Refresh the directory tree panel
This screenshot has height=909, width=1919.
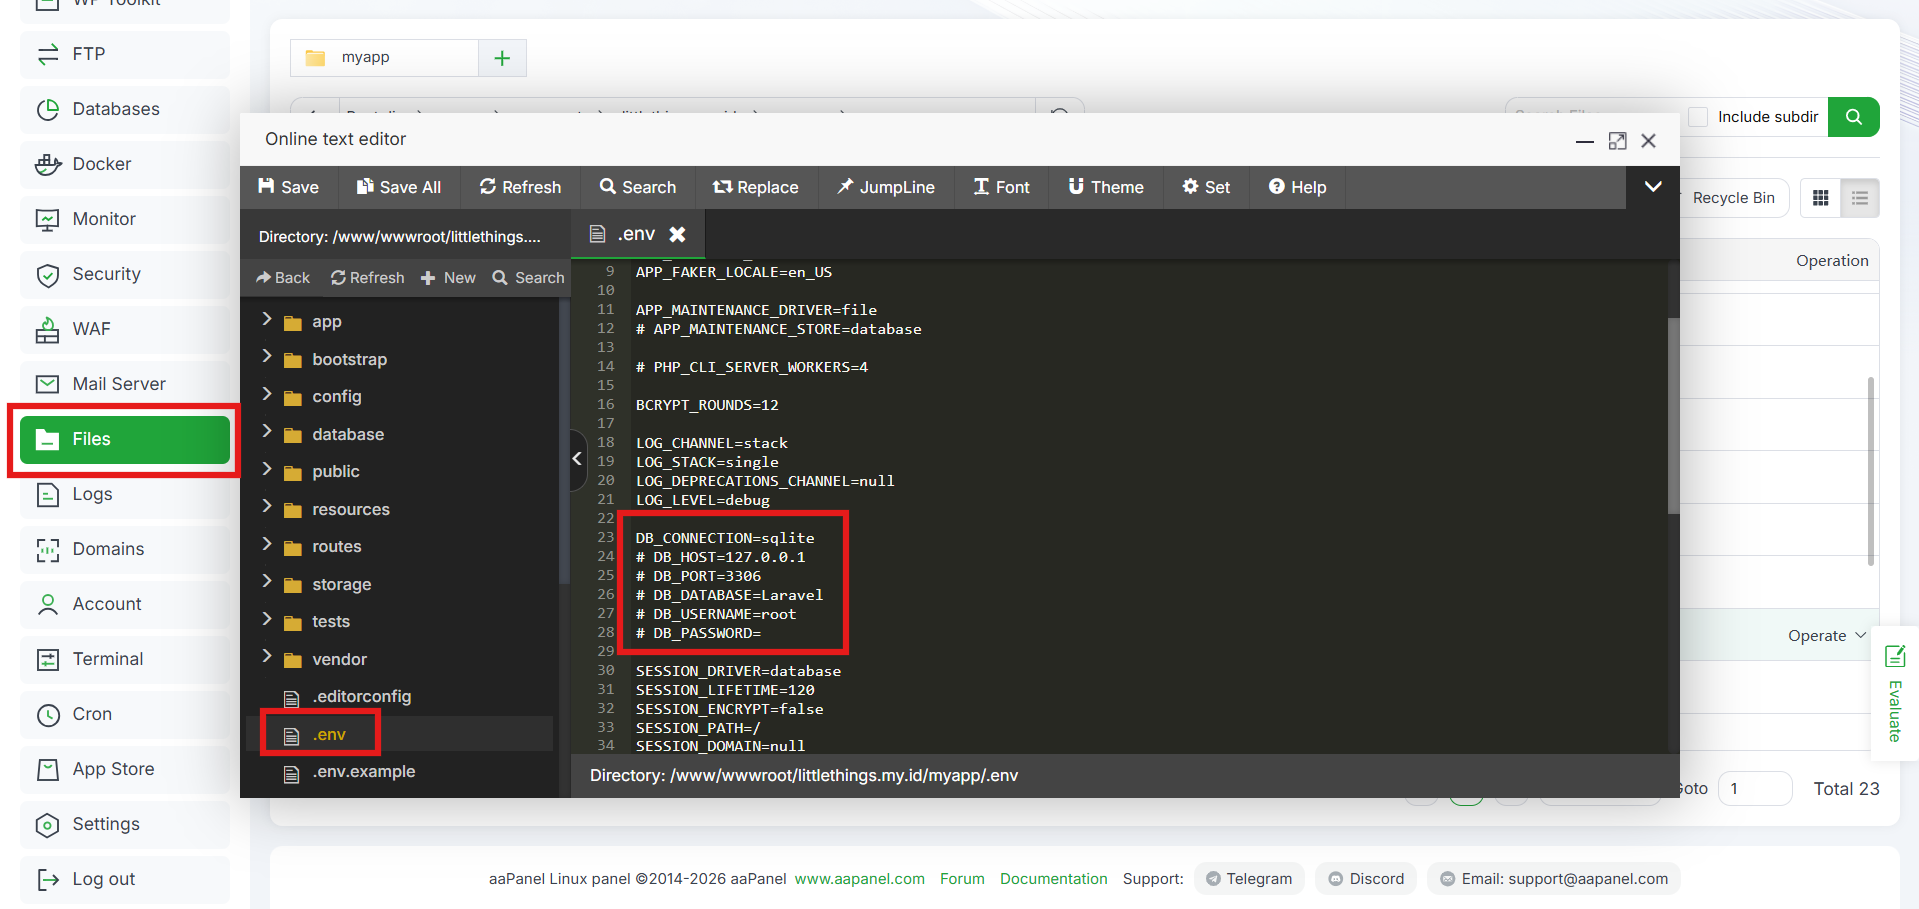click(x=368, y=278)
